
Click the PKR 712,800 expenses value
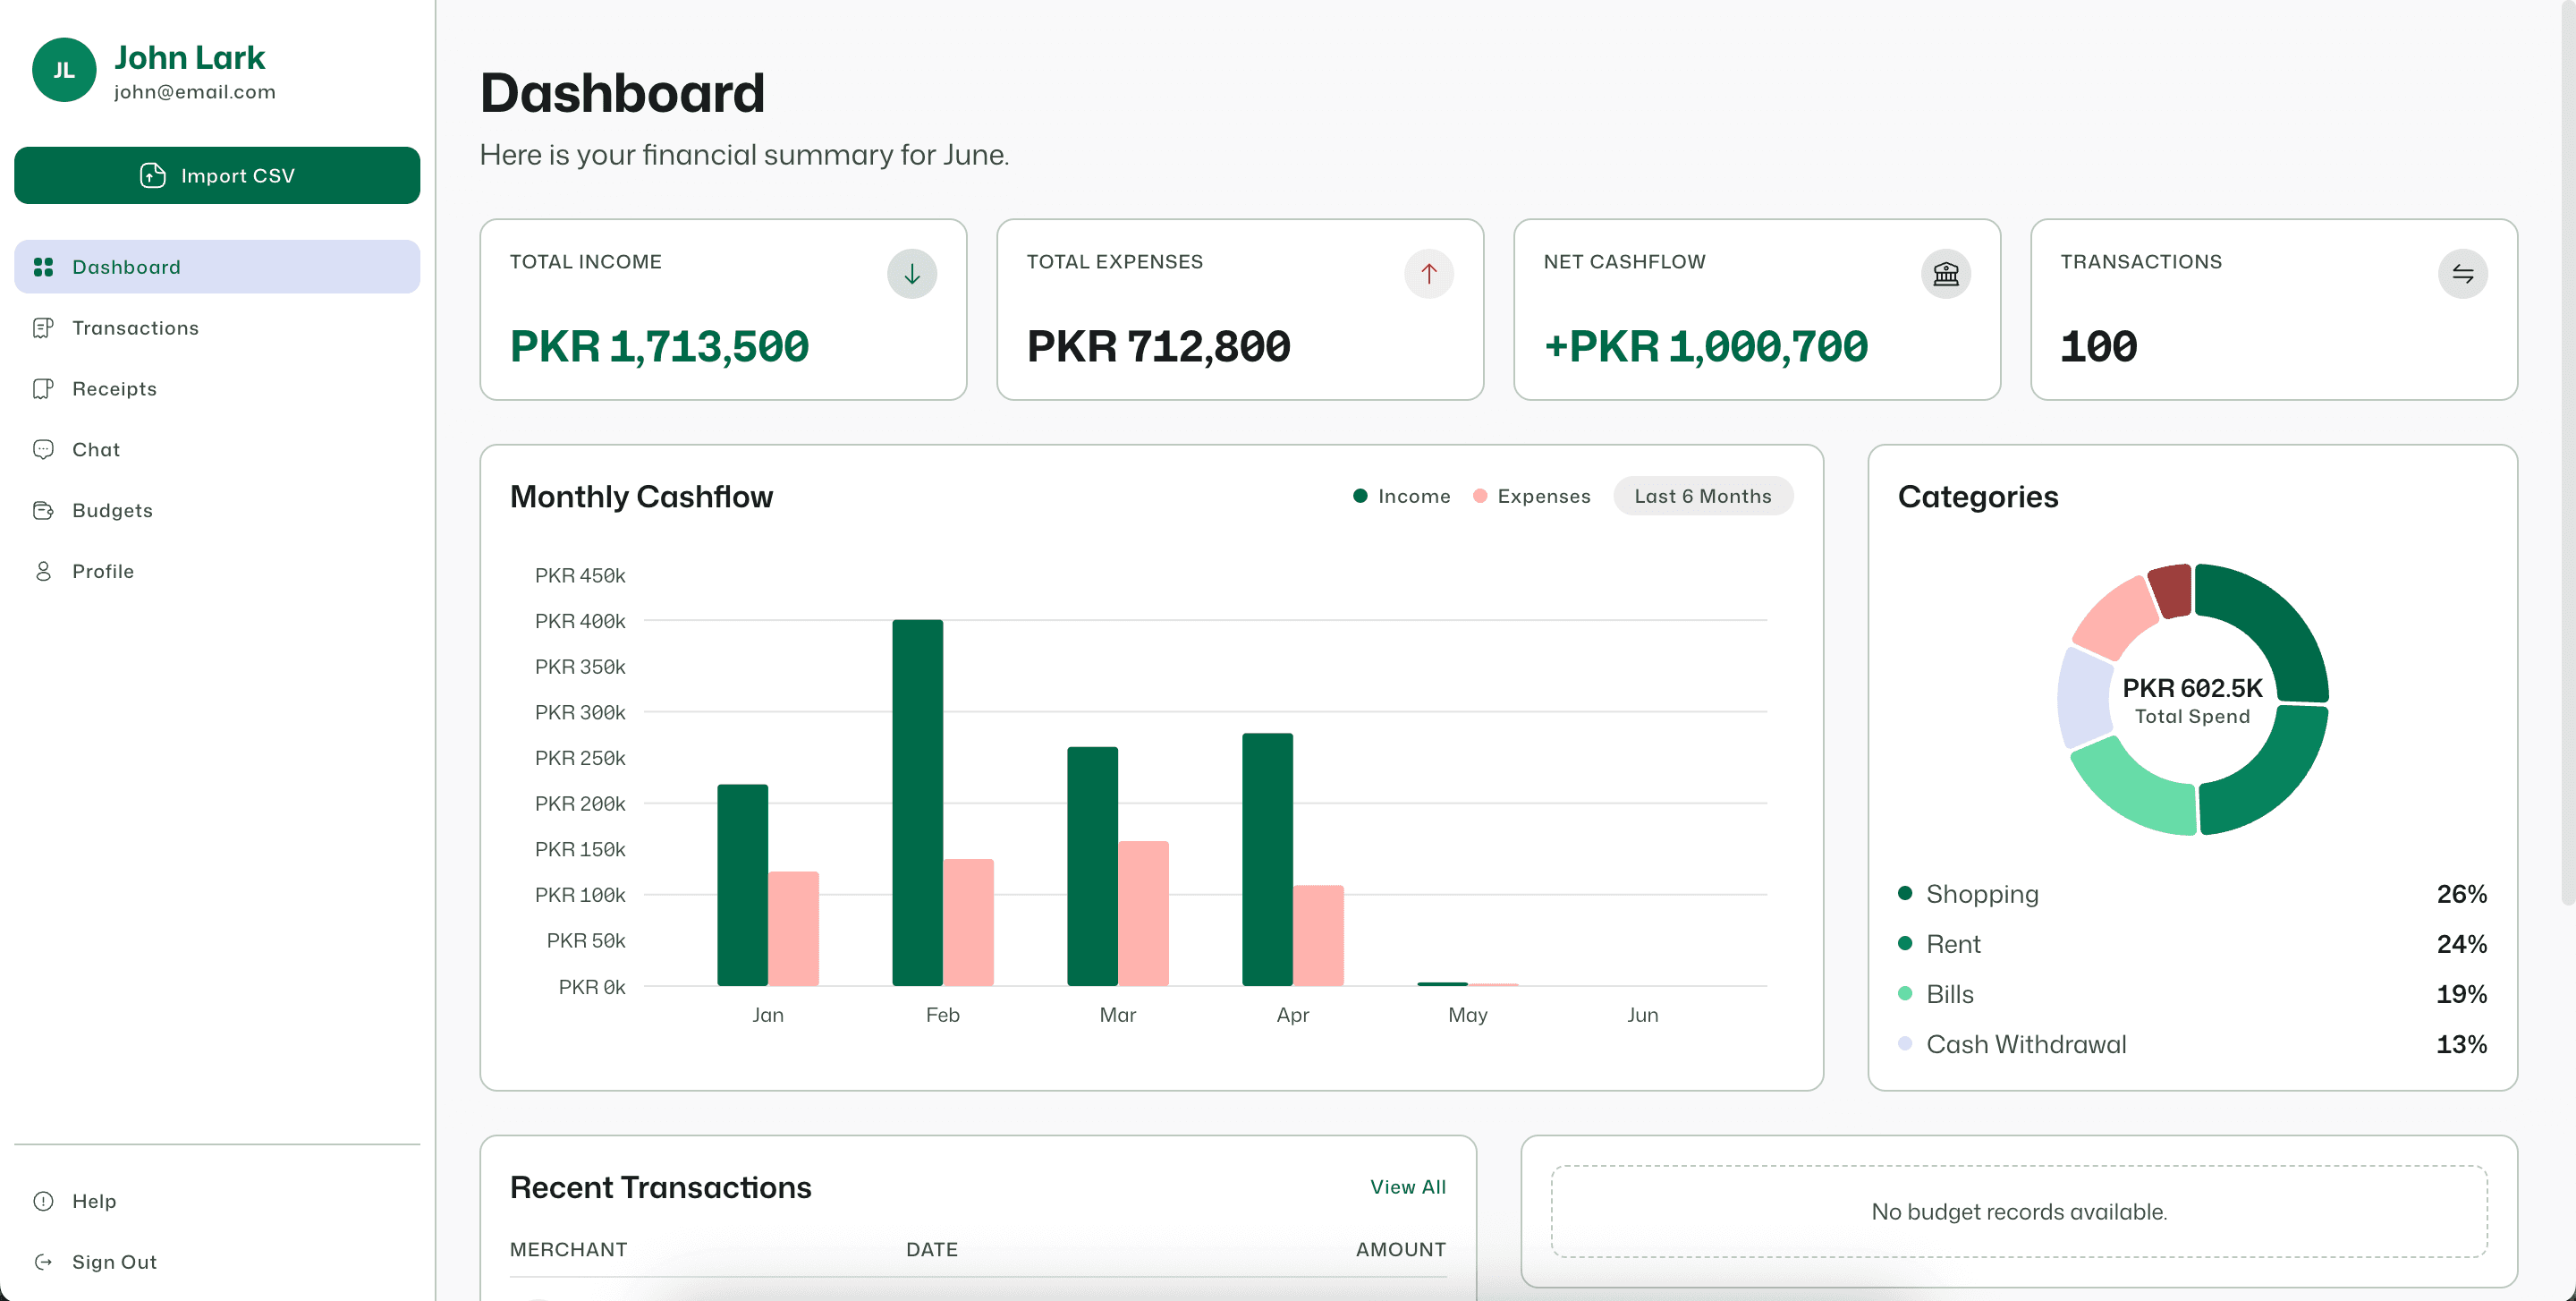[x=1158, y=347]
